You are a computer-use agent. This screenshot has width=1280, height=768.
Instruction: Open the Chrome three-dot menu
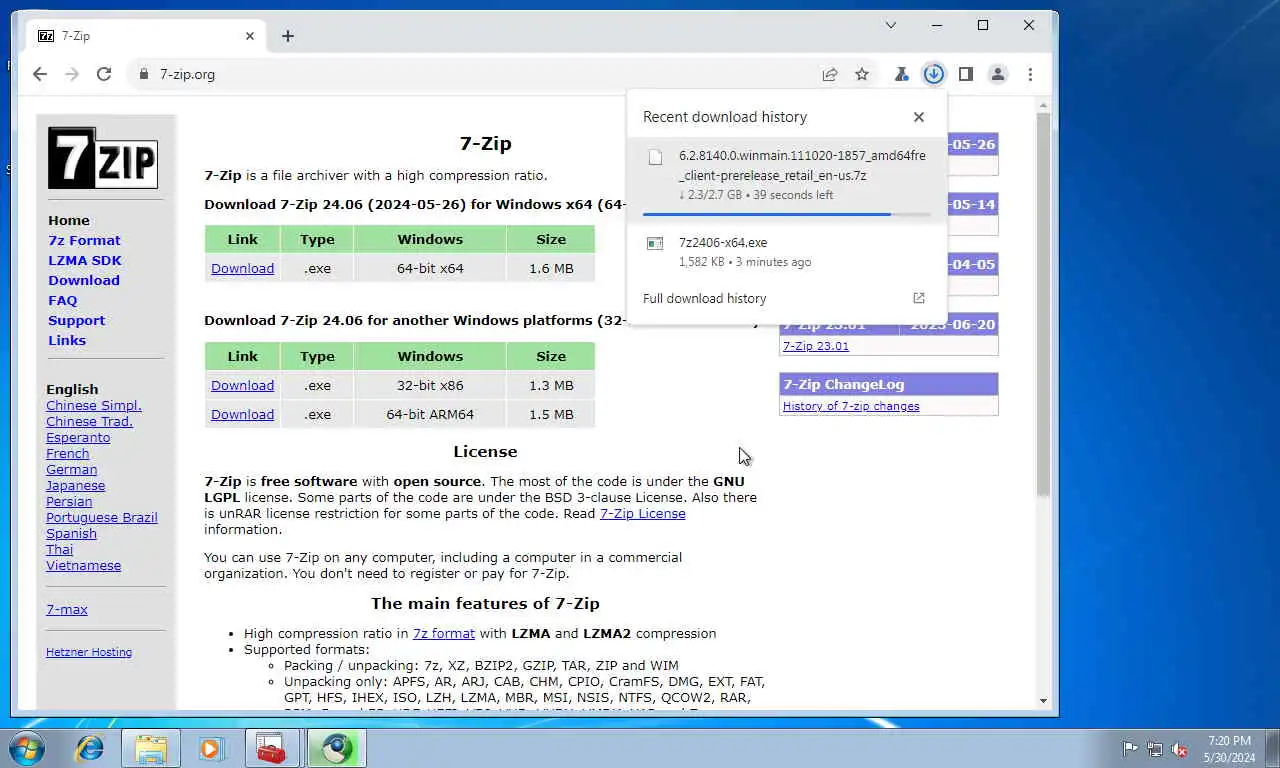coord(1030,74)
